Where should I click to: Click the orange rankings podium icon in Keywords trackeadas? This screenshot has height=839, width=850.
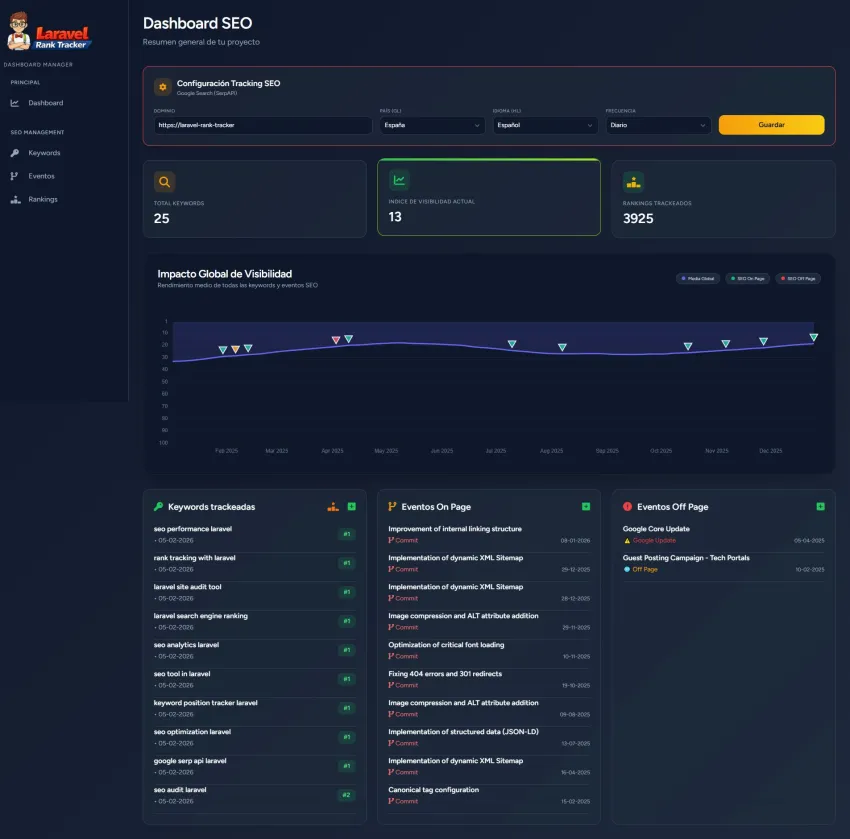click(333, 507)
